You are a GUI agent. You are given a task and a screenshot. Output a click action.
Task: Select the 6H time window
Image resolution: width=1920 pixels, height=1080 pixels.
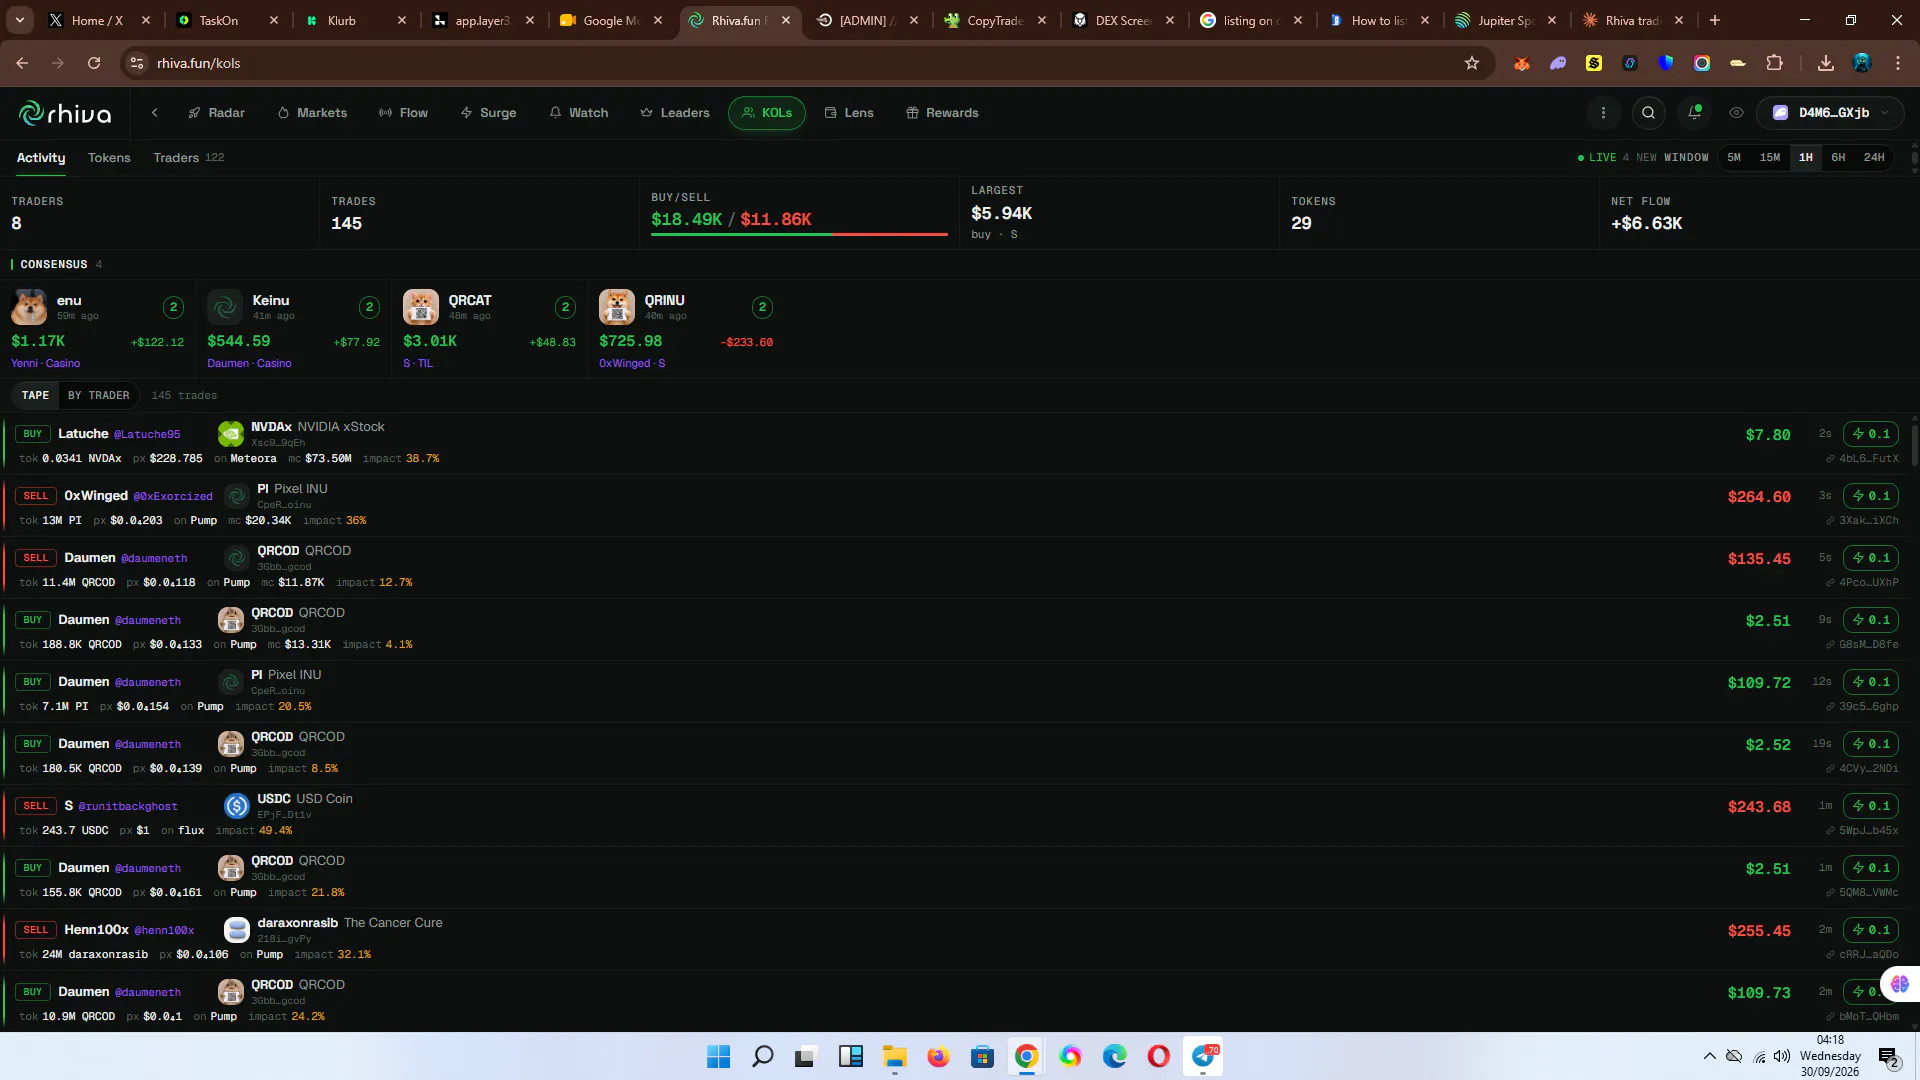tap(1838, 158)
